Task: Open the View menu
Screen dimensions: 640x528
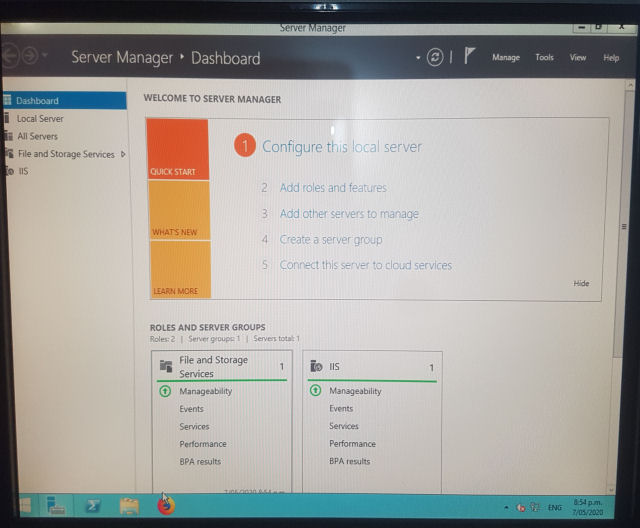Action: (578, 58)
